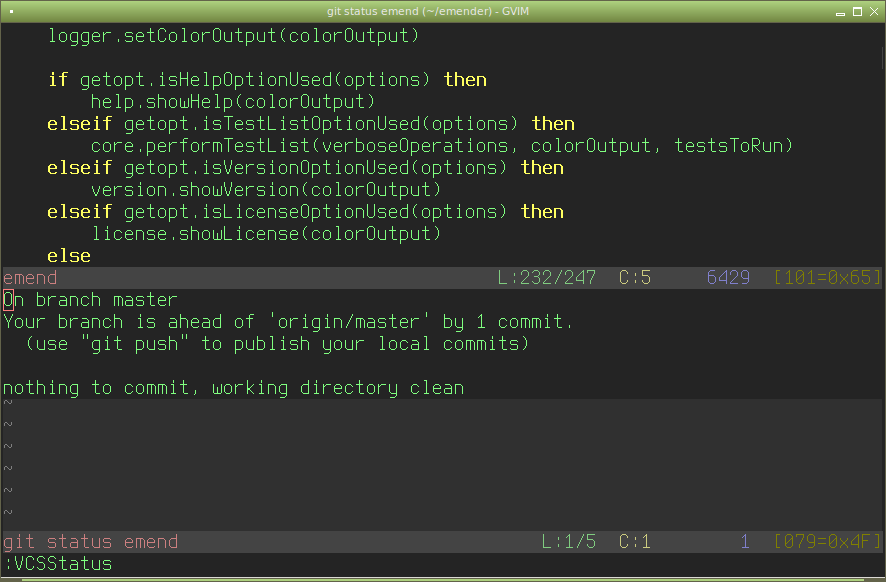Open the window menu icon in title bar
This screenshot has width=886, height=582.
tap(11, 12)
